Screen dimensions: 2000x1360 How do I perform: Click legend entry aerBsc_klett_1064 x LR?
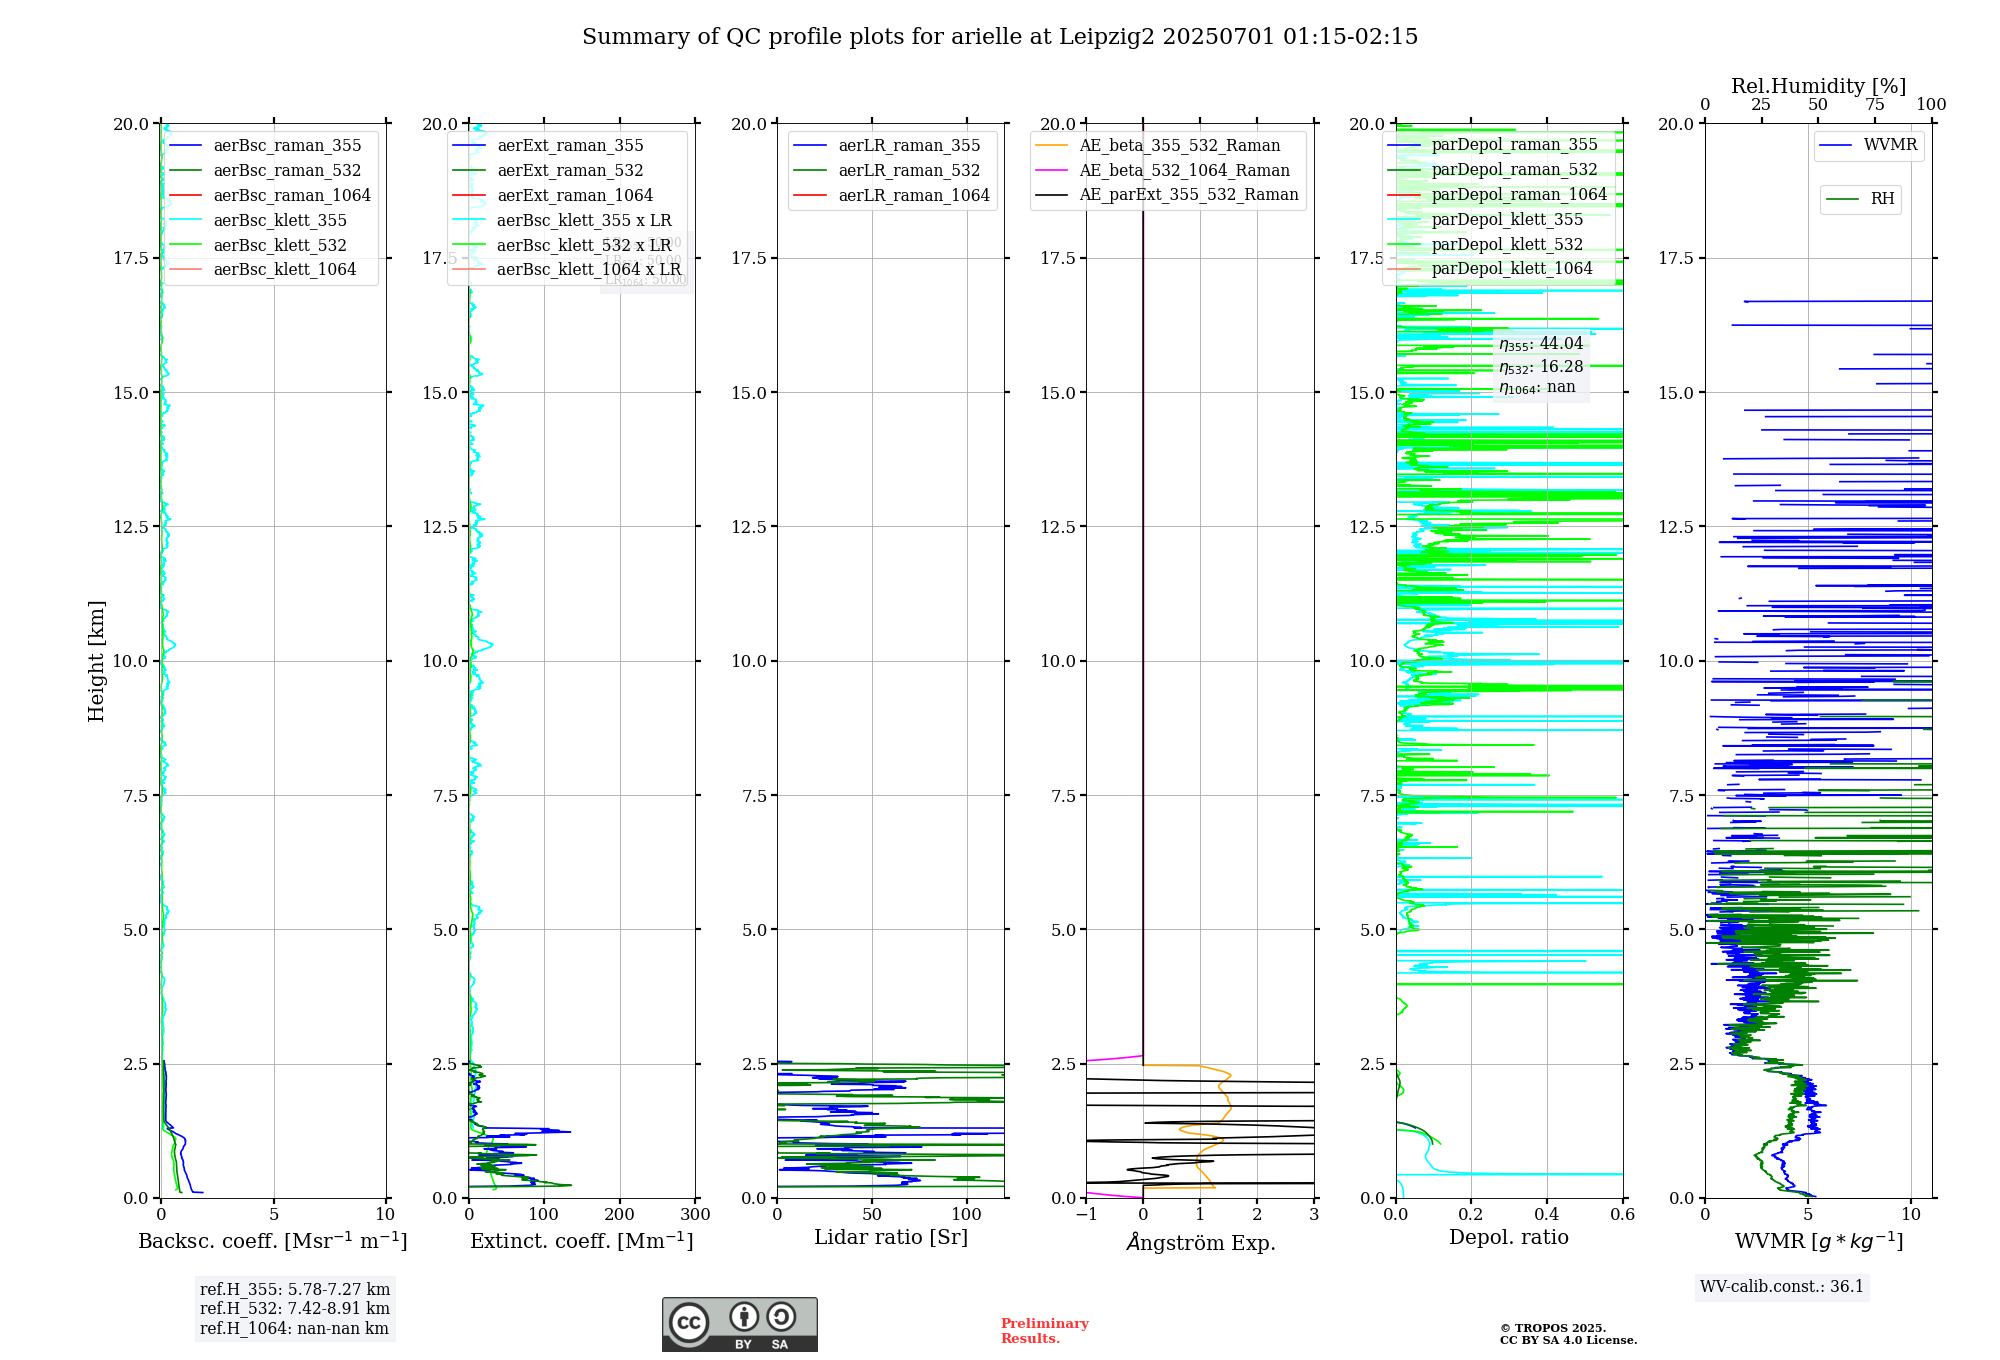567,270
